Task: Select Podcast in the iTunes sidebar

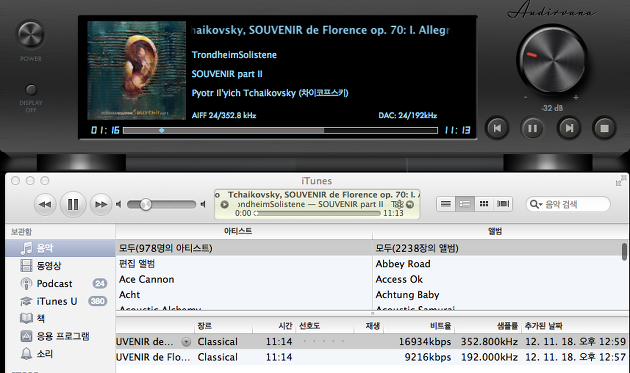Action: pyautogui.click(x=60, y=283)
